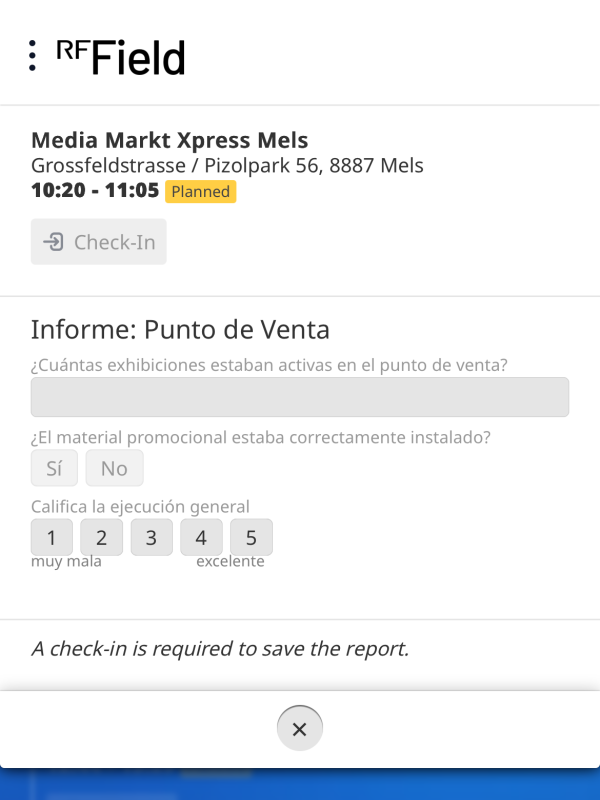The width and height of the screenshot is (600, 800).
Task: Select the Media Markt Xpress Mels title
Action: 169,140
